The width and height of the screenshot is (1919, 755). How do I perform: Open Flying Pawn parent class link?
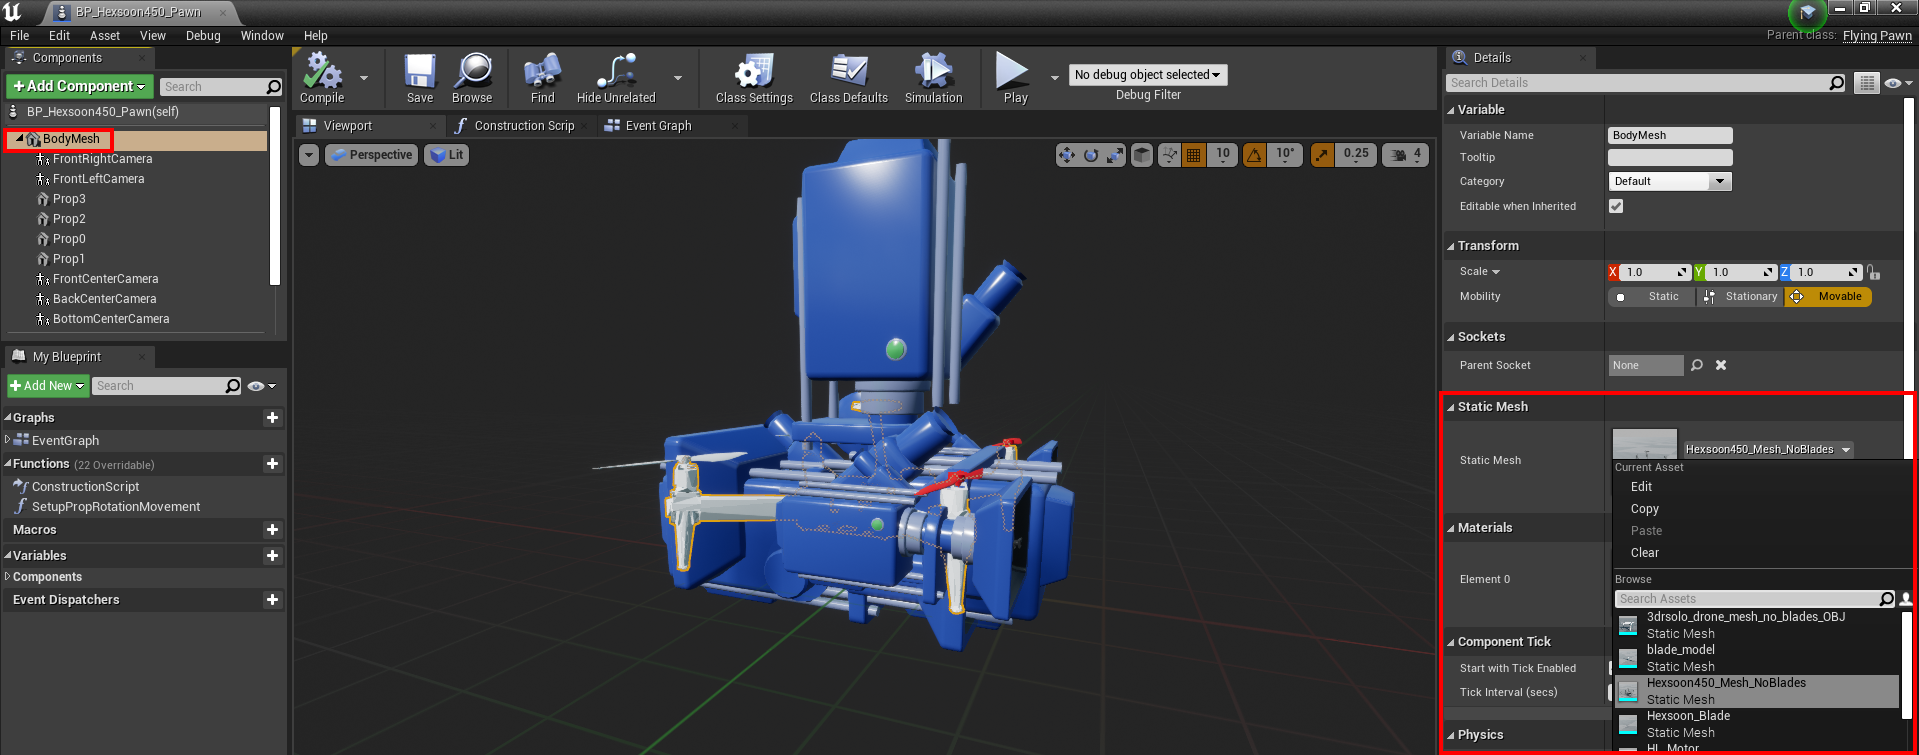click(1877, 35)
